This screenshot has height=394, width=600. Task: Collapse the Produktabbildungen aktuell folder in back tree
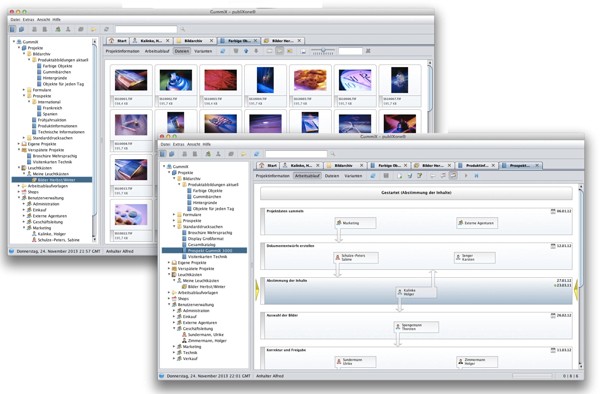coord(29,60)
